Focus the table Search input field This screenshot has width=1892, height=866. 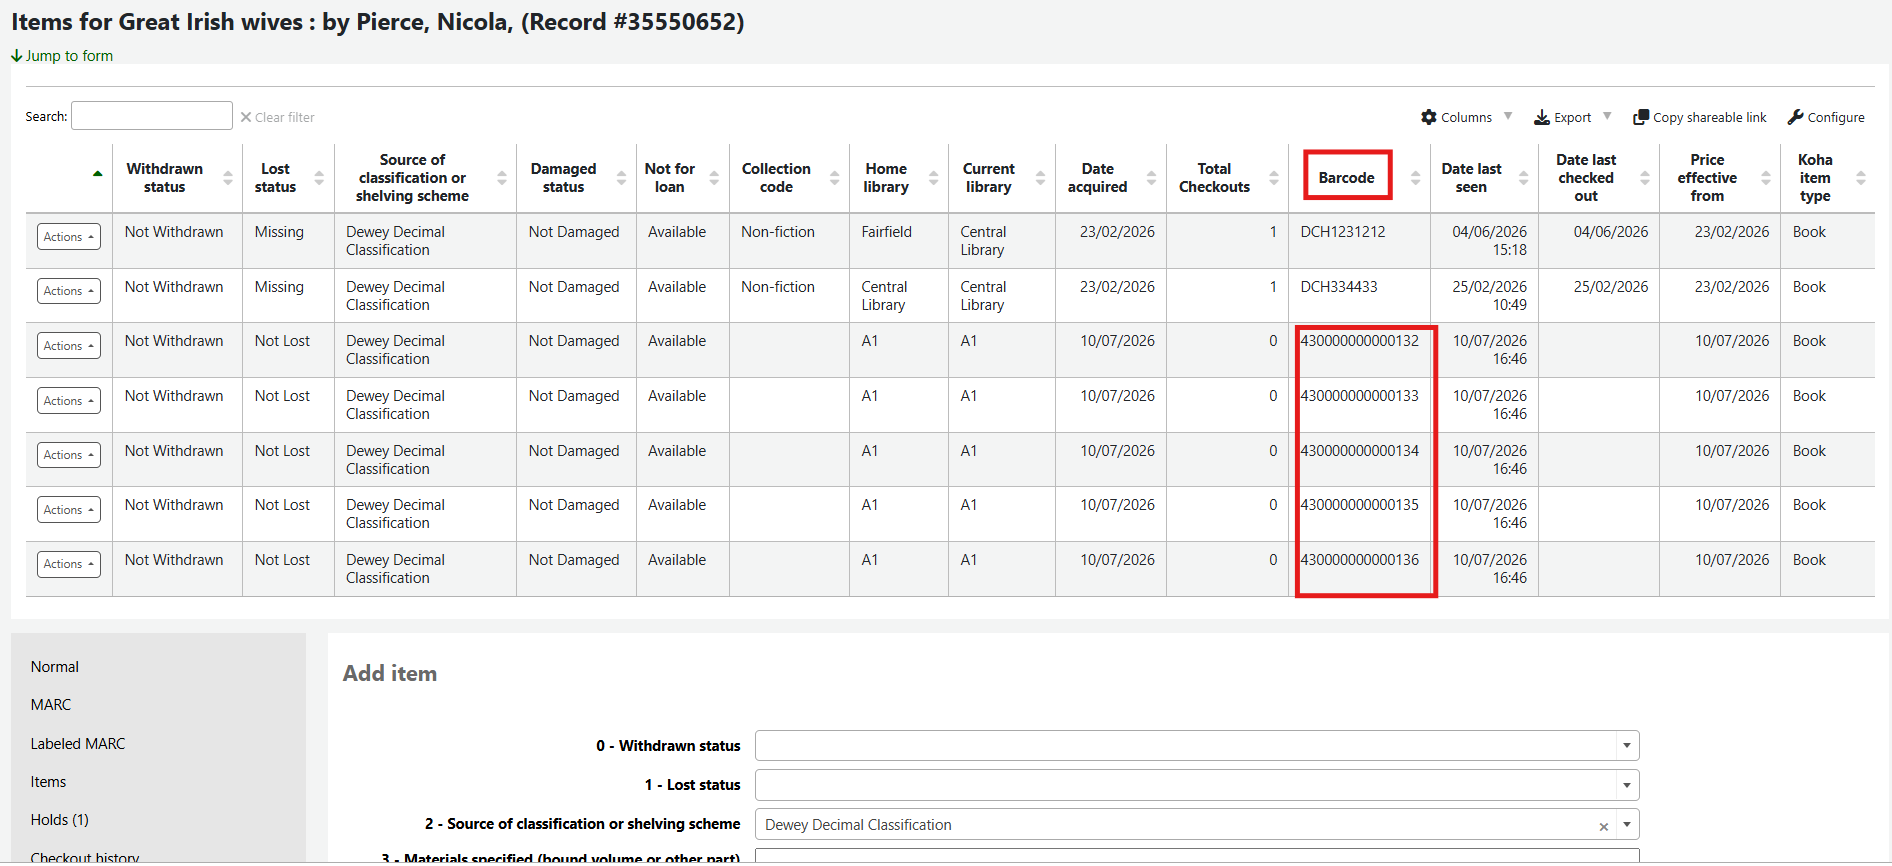pos(152,116)
